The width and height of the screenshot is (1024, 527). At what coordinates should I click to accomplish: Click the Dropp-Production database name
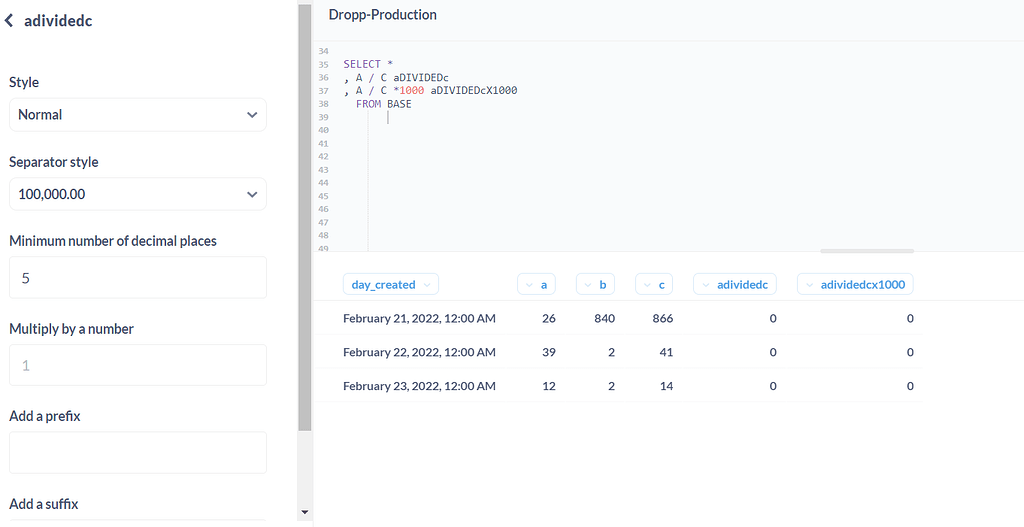coord(383,14)
